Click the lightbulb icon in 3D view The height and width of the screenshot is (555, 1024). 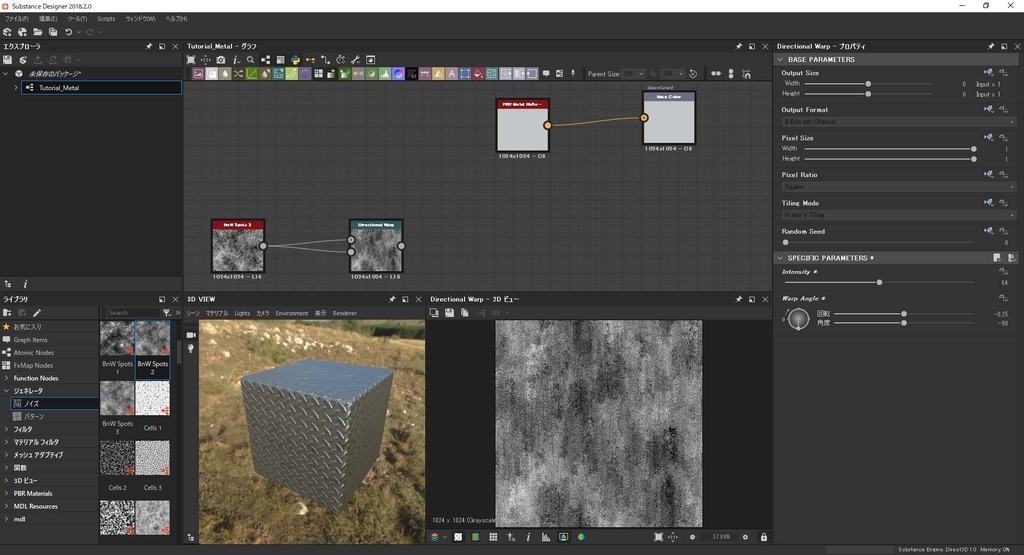click(191, 348)
